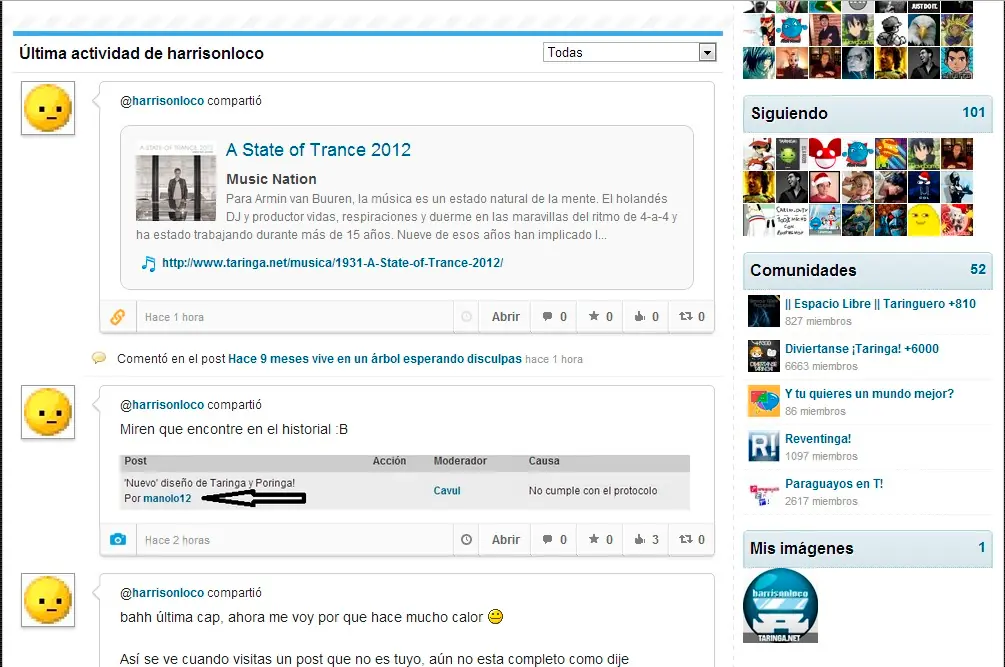Open the Comunidades count 52
Screen dimensions: 1005x667
[978, 269]
